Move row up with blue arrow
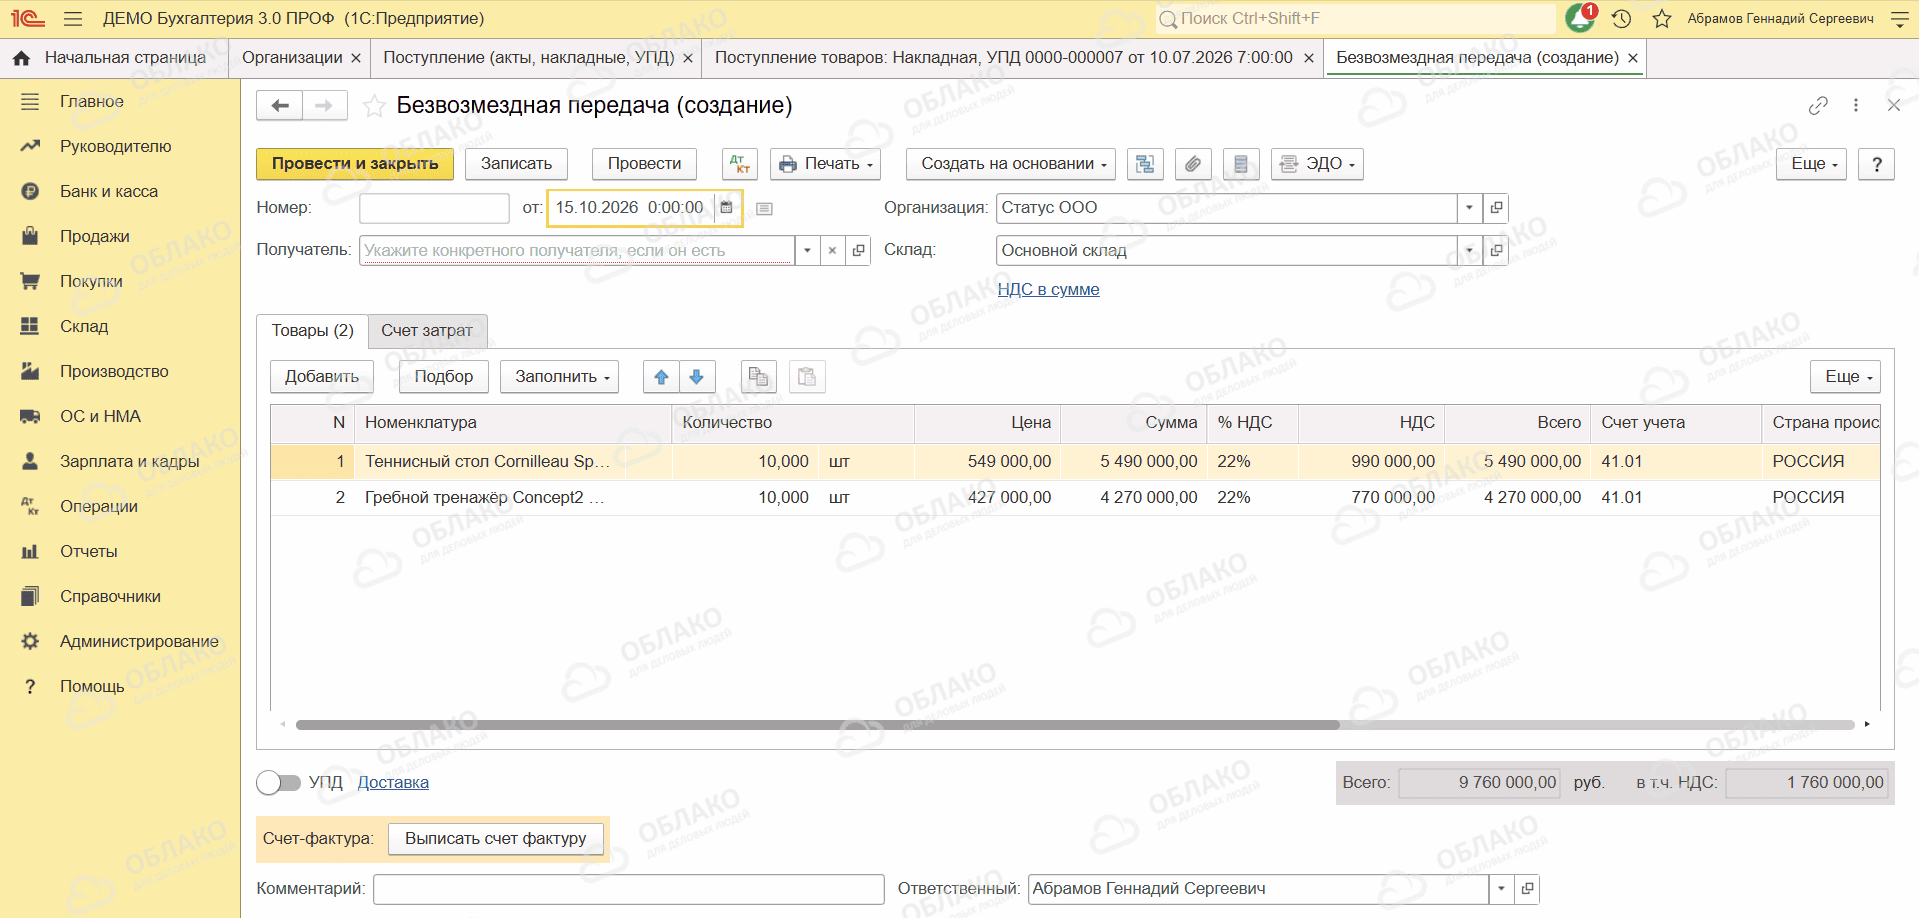 (x=661, y=377)
